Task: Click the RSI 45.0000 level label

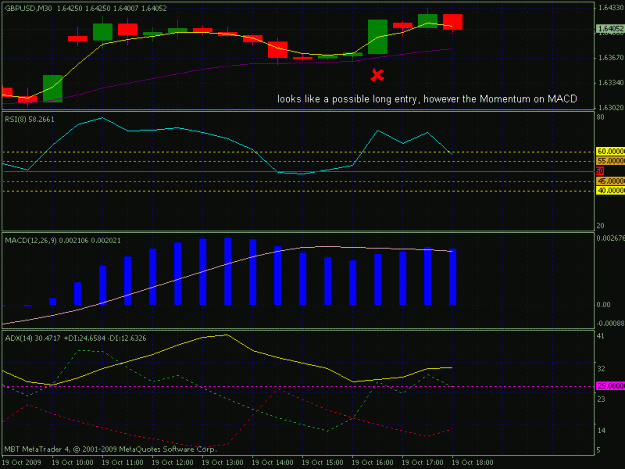Action: [x=610, y=181]
